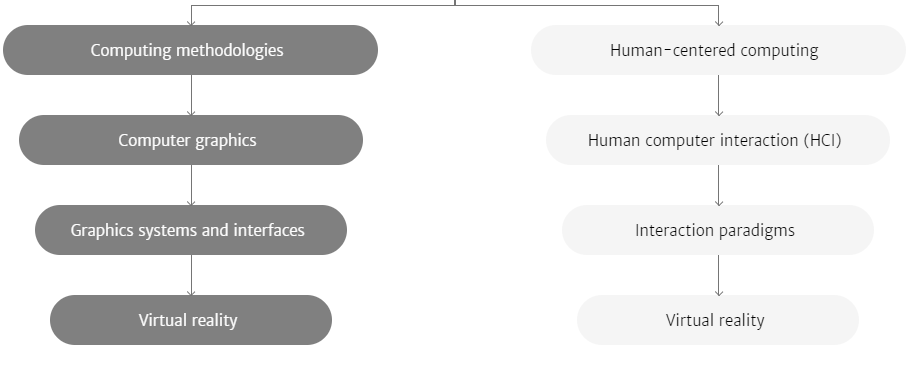The image size is (912, 376).
Task: Click arrowhead entering Human-centered computing from above
Action: tap(718, 22)
